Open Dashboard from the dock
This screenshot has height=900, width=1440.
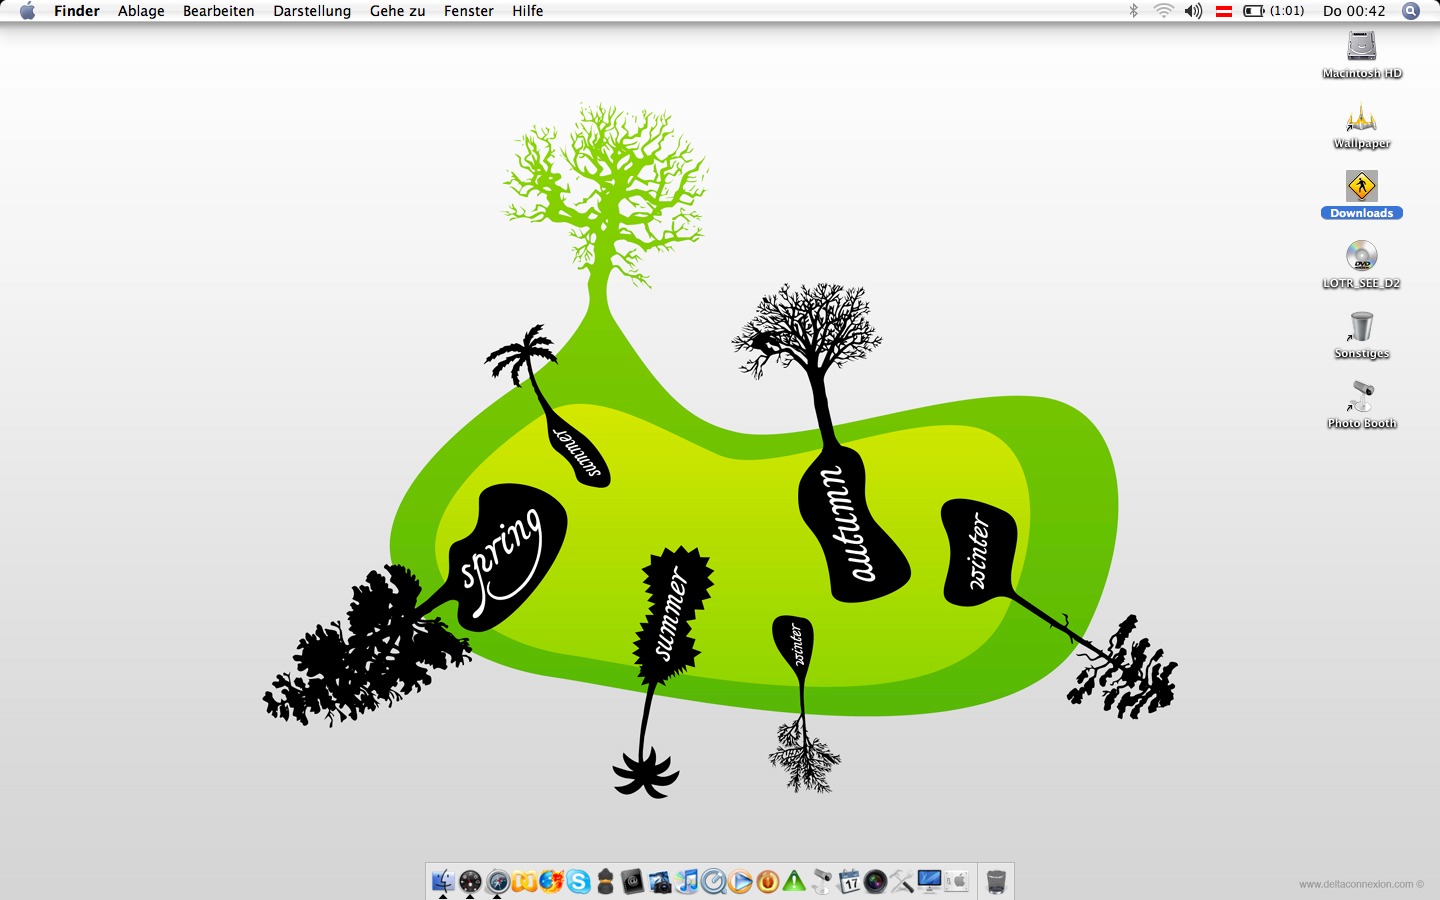coord(470,881)
